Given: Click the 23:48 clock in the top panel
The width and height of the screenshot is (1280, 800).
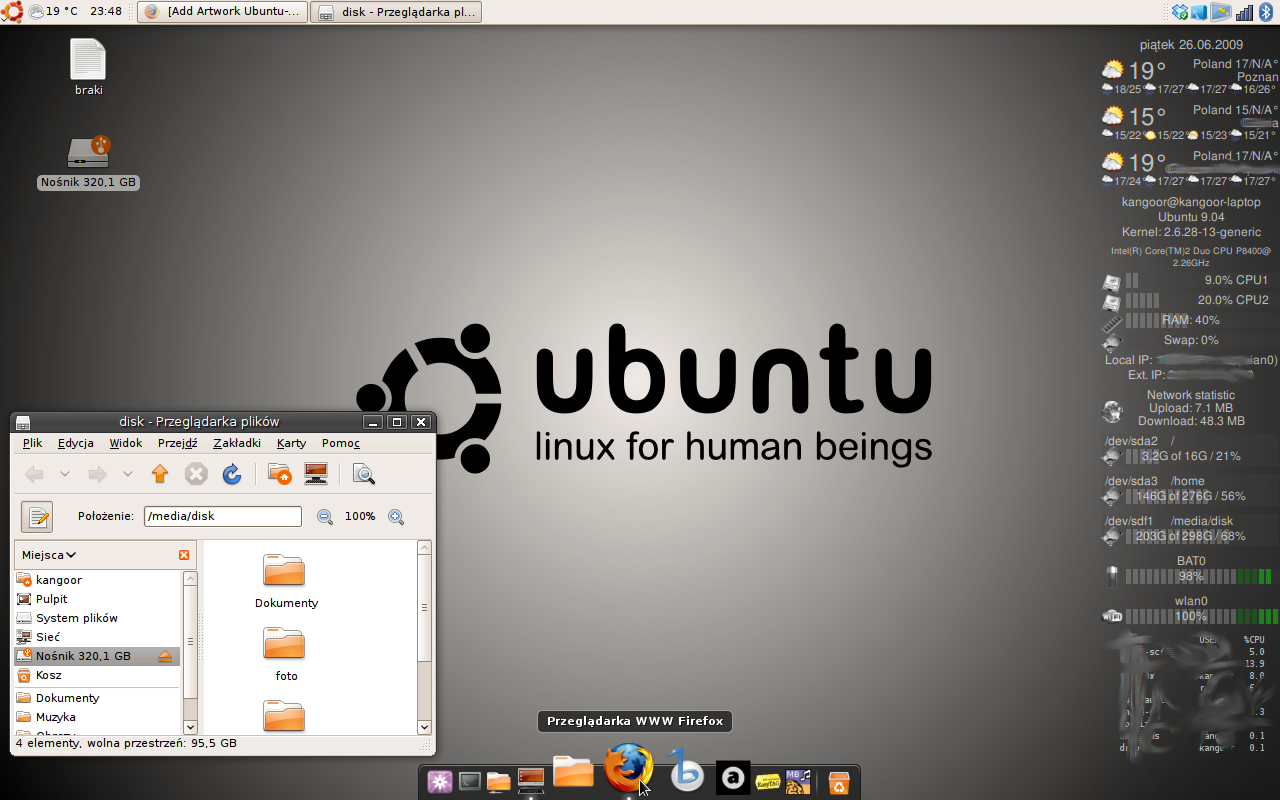Looking at the screenshot, I should coord(106,12).
